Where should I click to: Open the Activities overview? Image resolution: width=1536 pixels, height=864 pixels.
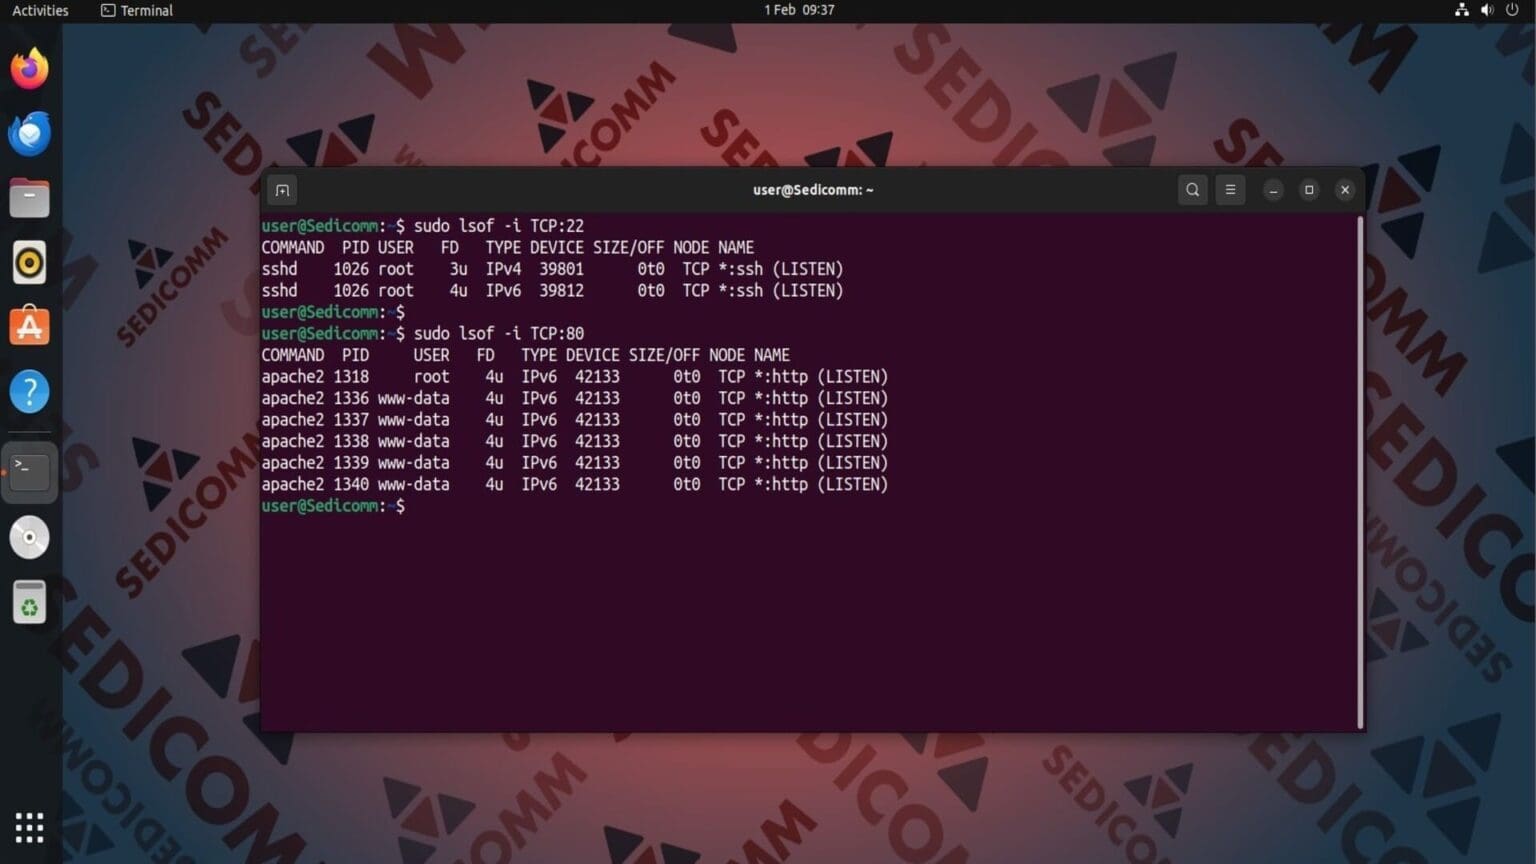(x=40, y=10)
